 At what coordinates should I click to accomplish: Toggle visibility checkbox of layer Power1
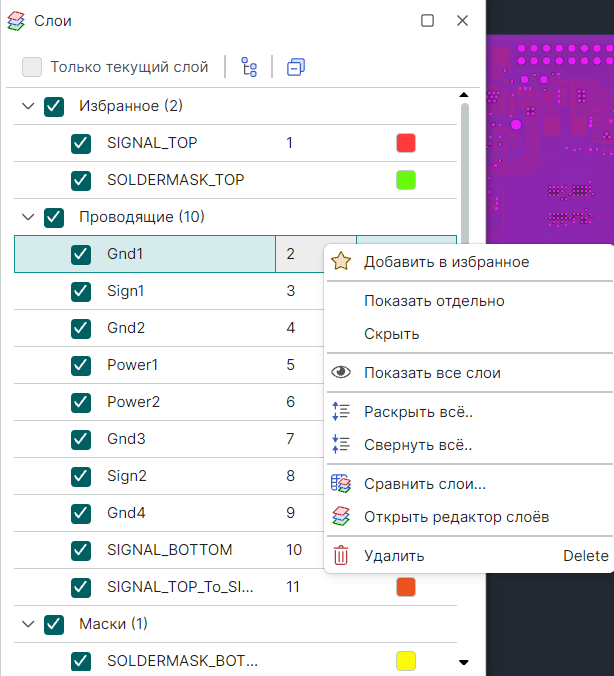[81, 366]
